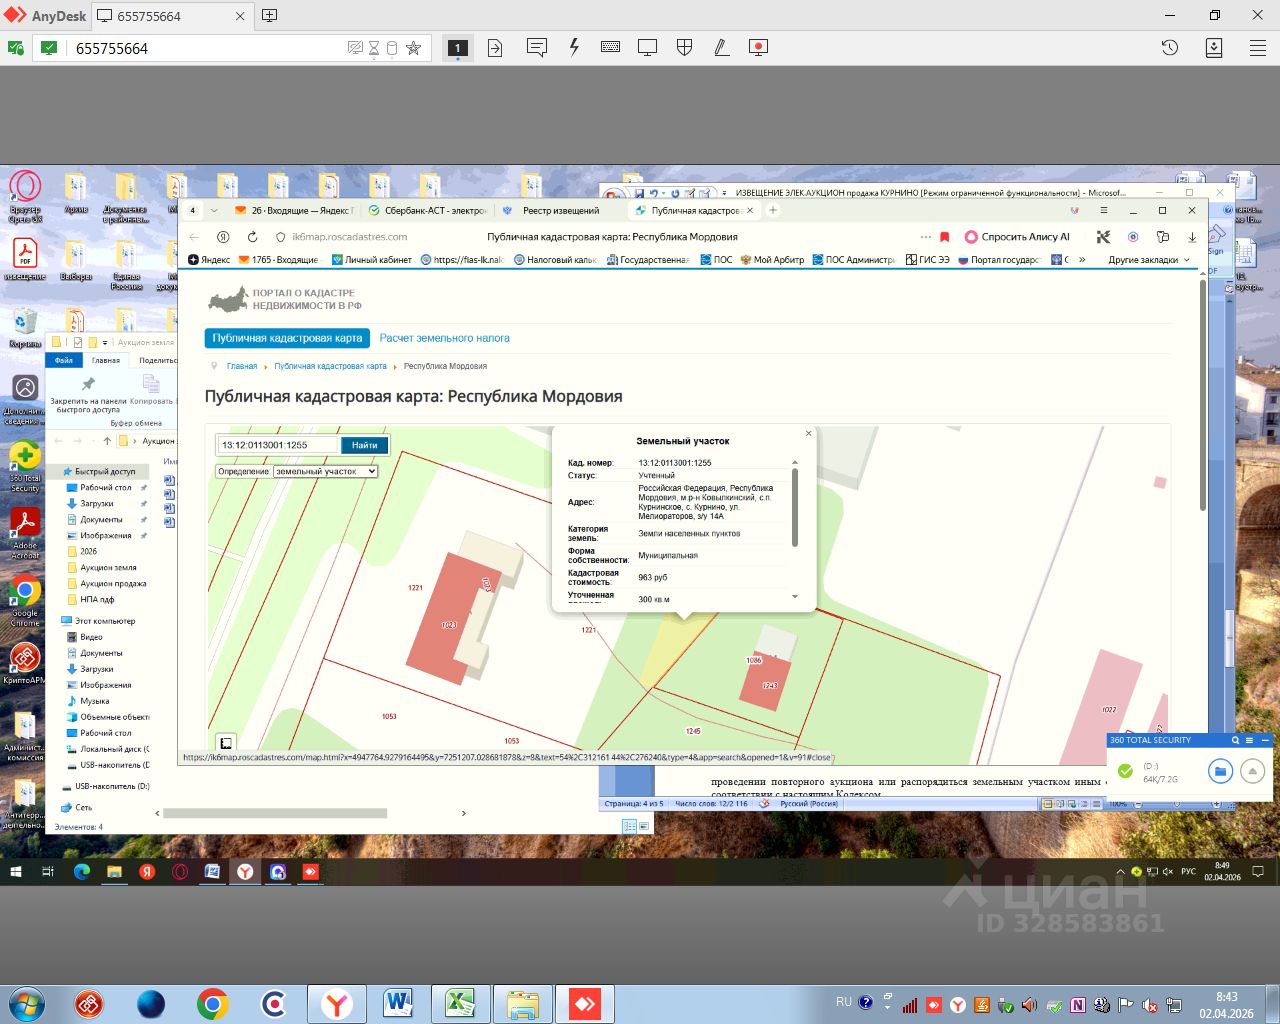Click the AnyDesk whiteboard pen icon

(721, 47)
